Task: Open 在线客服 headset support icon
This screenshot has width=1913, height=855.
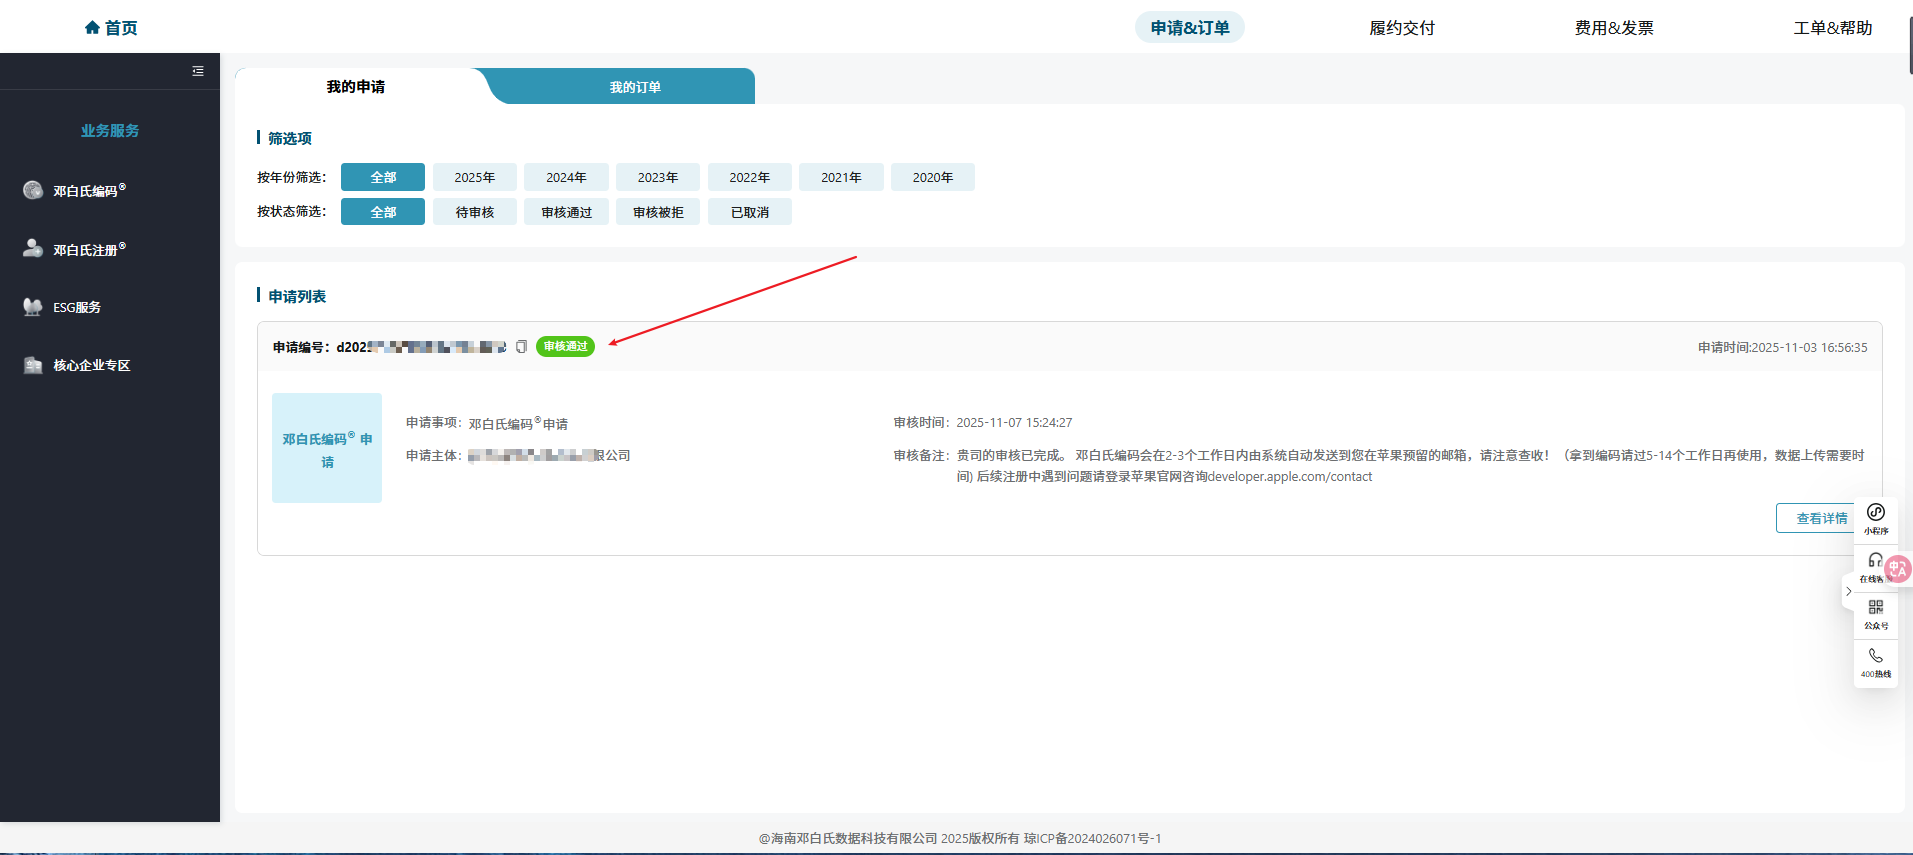Action: click(x=1874, y=562)
